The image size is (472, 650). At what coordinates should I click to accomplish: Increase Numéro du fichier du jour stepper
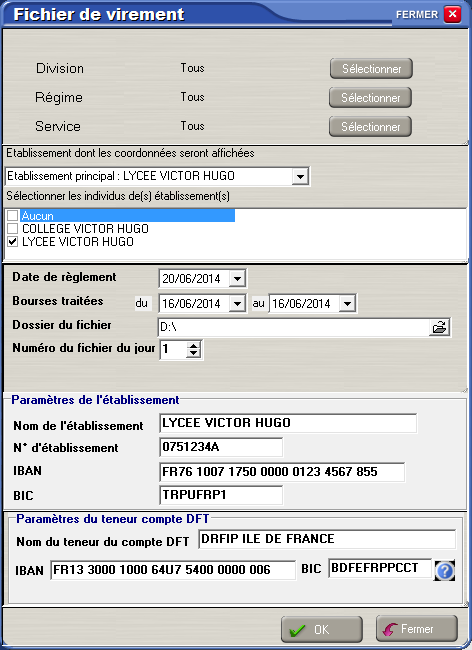194,345
